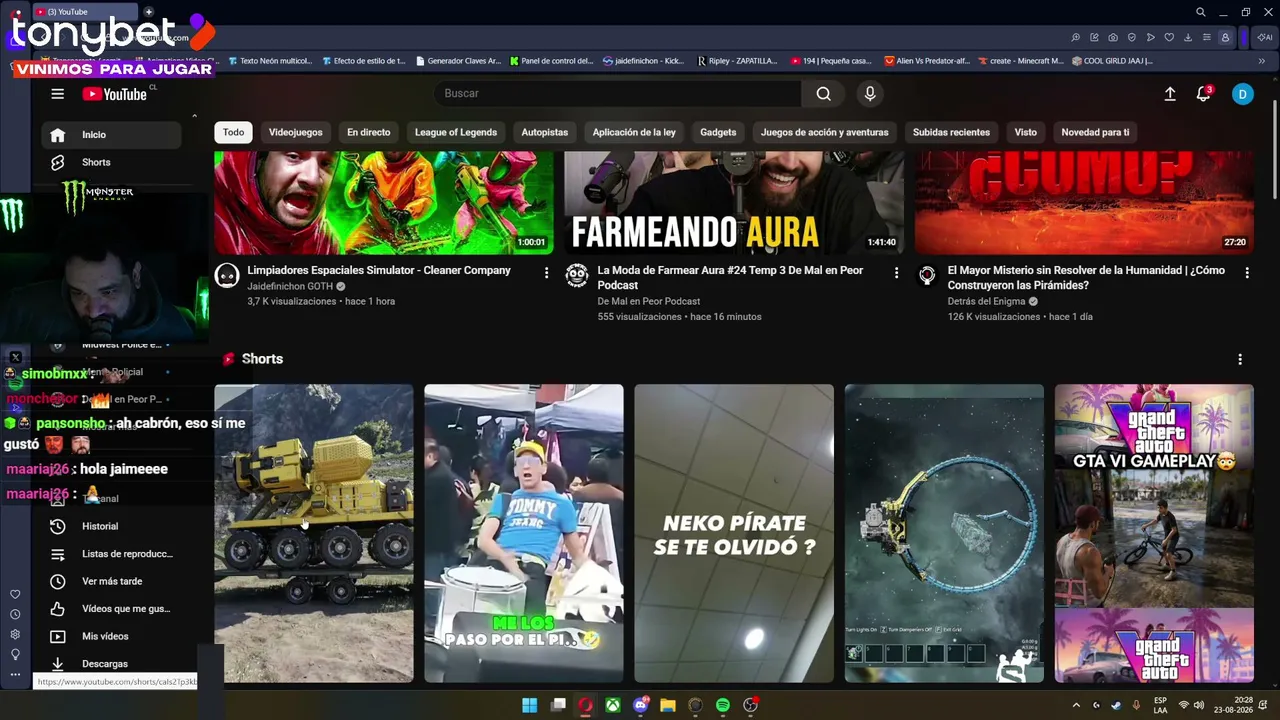Image resolution: width=1280 pixels, height=720 pixels.
Task: Open De Mal en Peor Podcast avatar
Action: [577, 276]
